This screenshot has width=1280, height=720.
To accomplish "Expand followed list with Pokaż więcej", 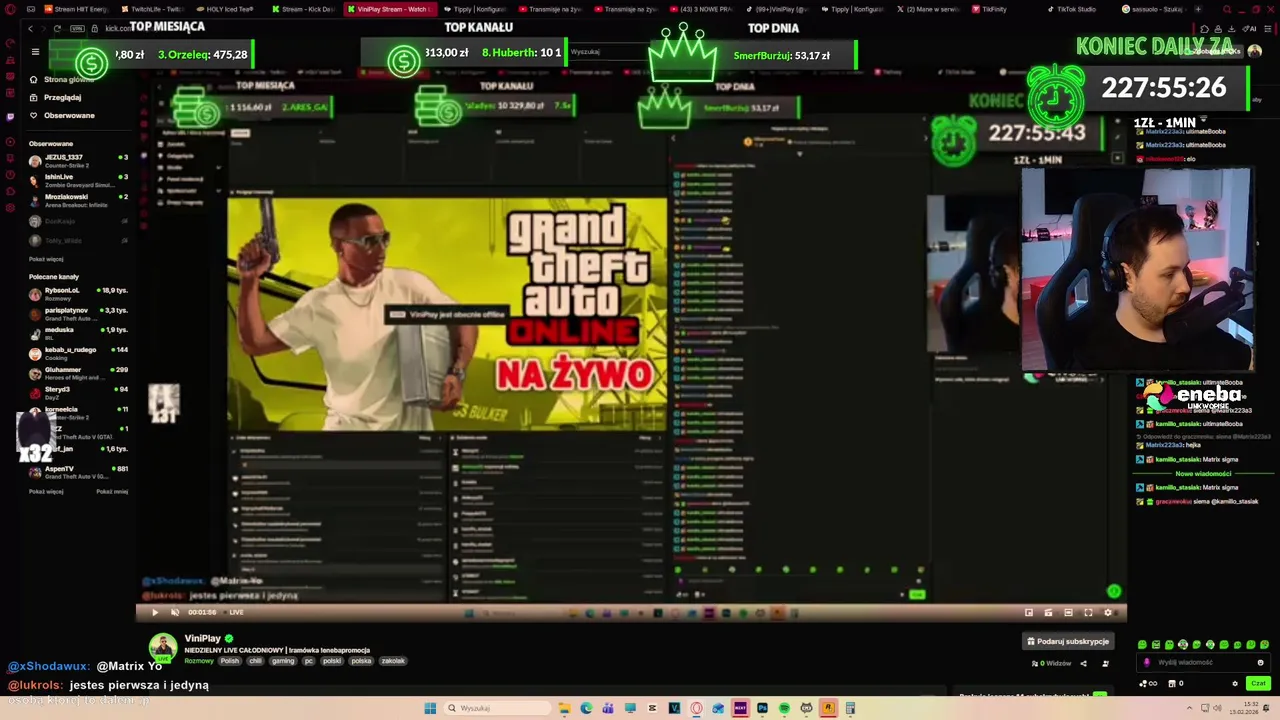I will click(46, 259).
